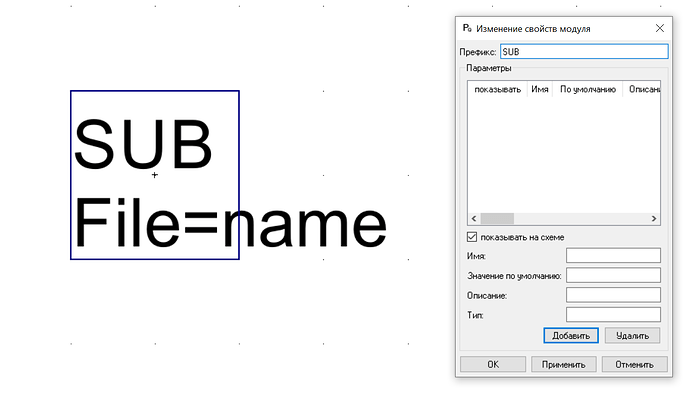Close the module properties dialog

coord(660,28)
